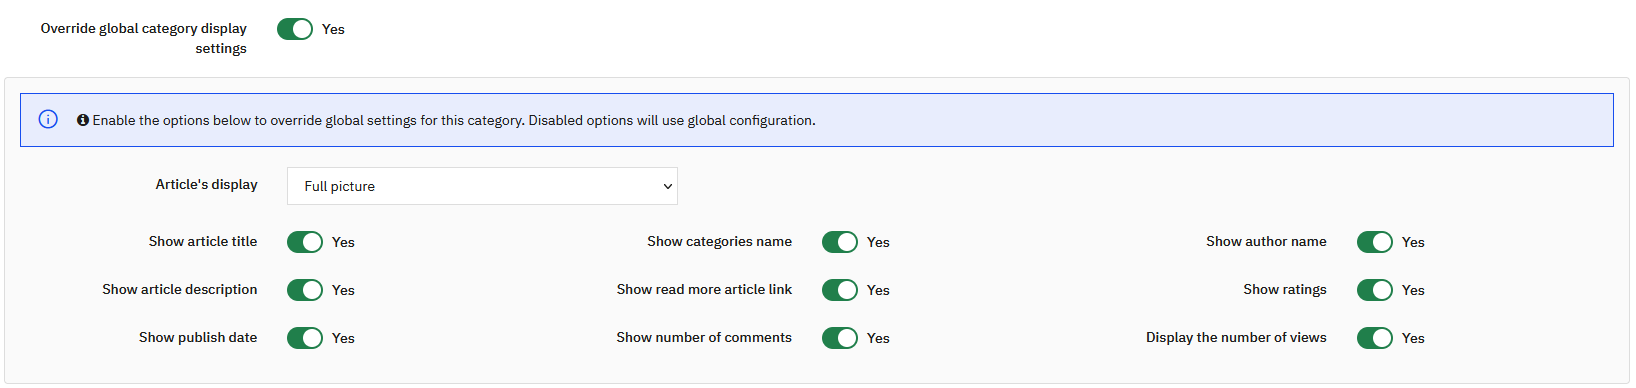
Task: Disable Show categories name toggle
Action: tap(840, 242)
